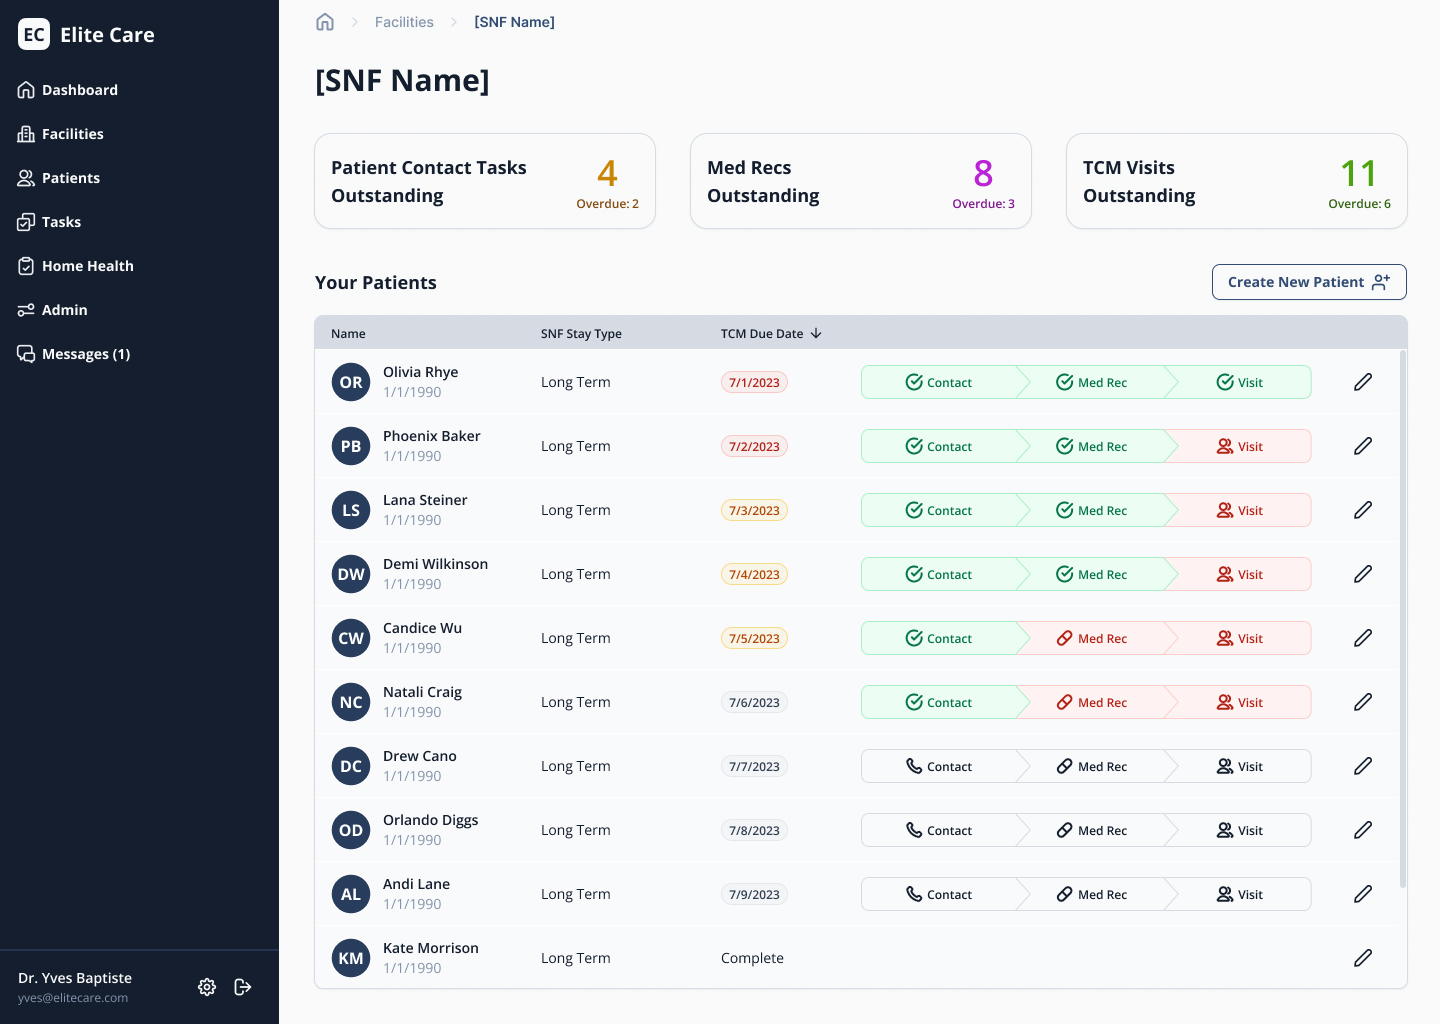Viewport: 1440px width, 1024px height.
Task: Click Lana Steiner's due date 7/3/2023 badge
Action: (x=754, y=510)
